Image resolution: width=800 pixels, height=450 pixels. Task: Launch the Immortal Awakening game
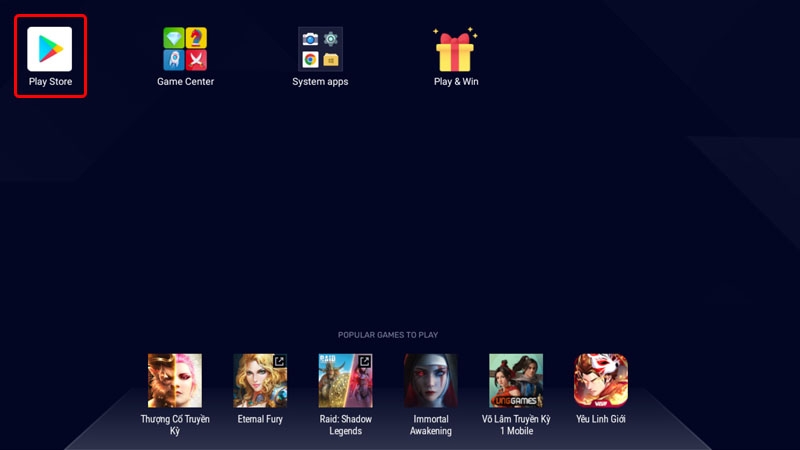[x=431, y=381]
